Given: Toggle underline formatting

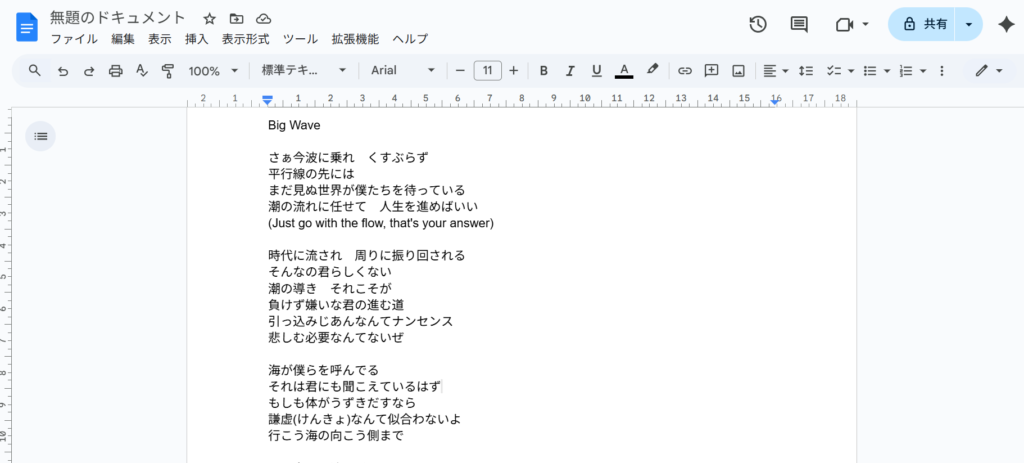Looking at the screenshot, I should 597,71.
